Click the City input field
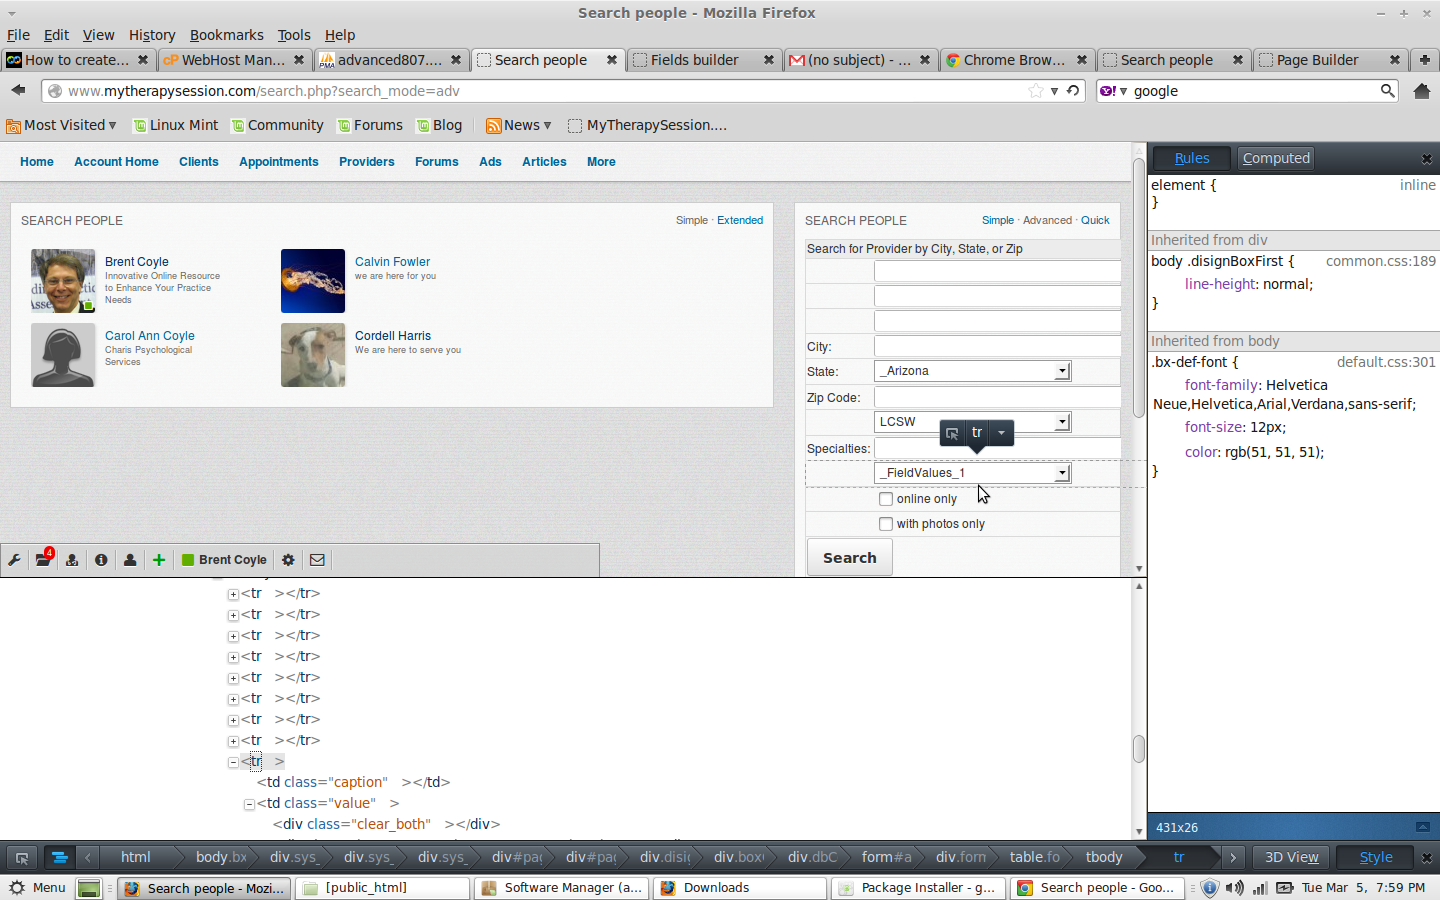This screenshot has height=900, width=1440. pyautogui.click(x=996, y=346)
